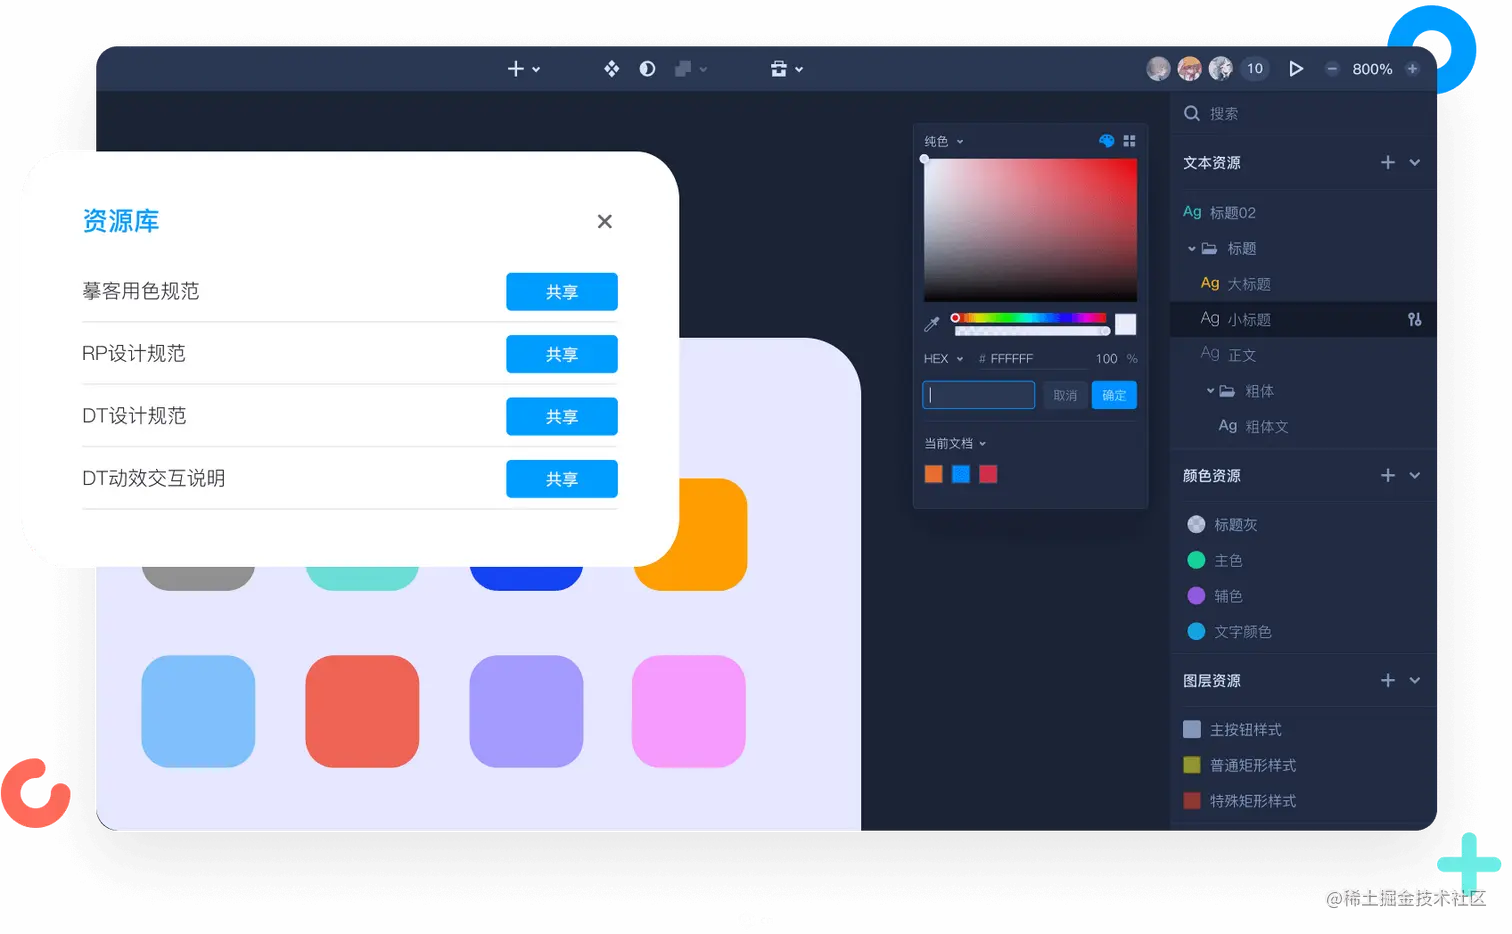
Task: Click the play preview button
Action: coord(1296,69)
